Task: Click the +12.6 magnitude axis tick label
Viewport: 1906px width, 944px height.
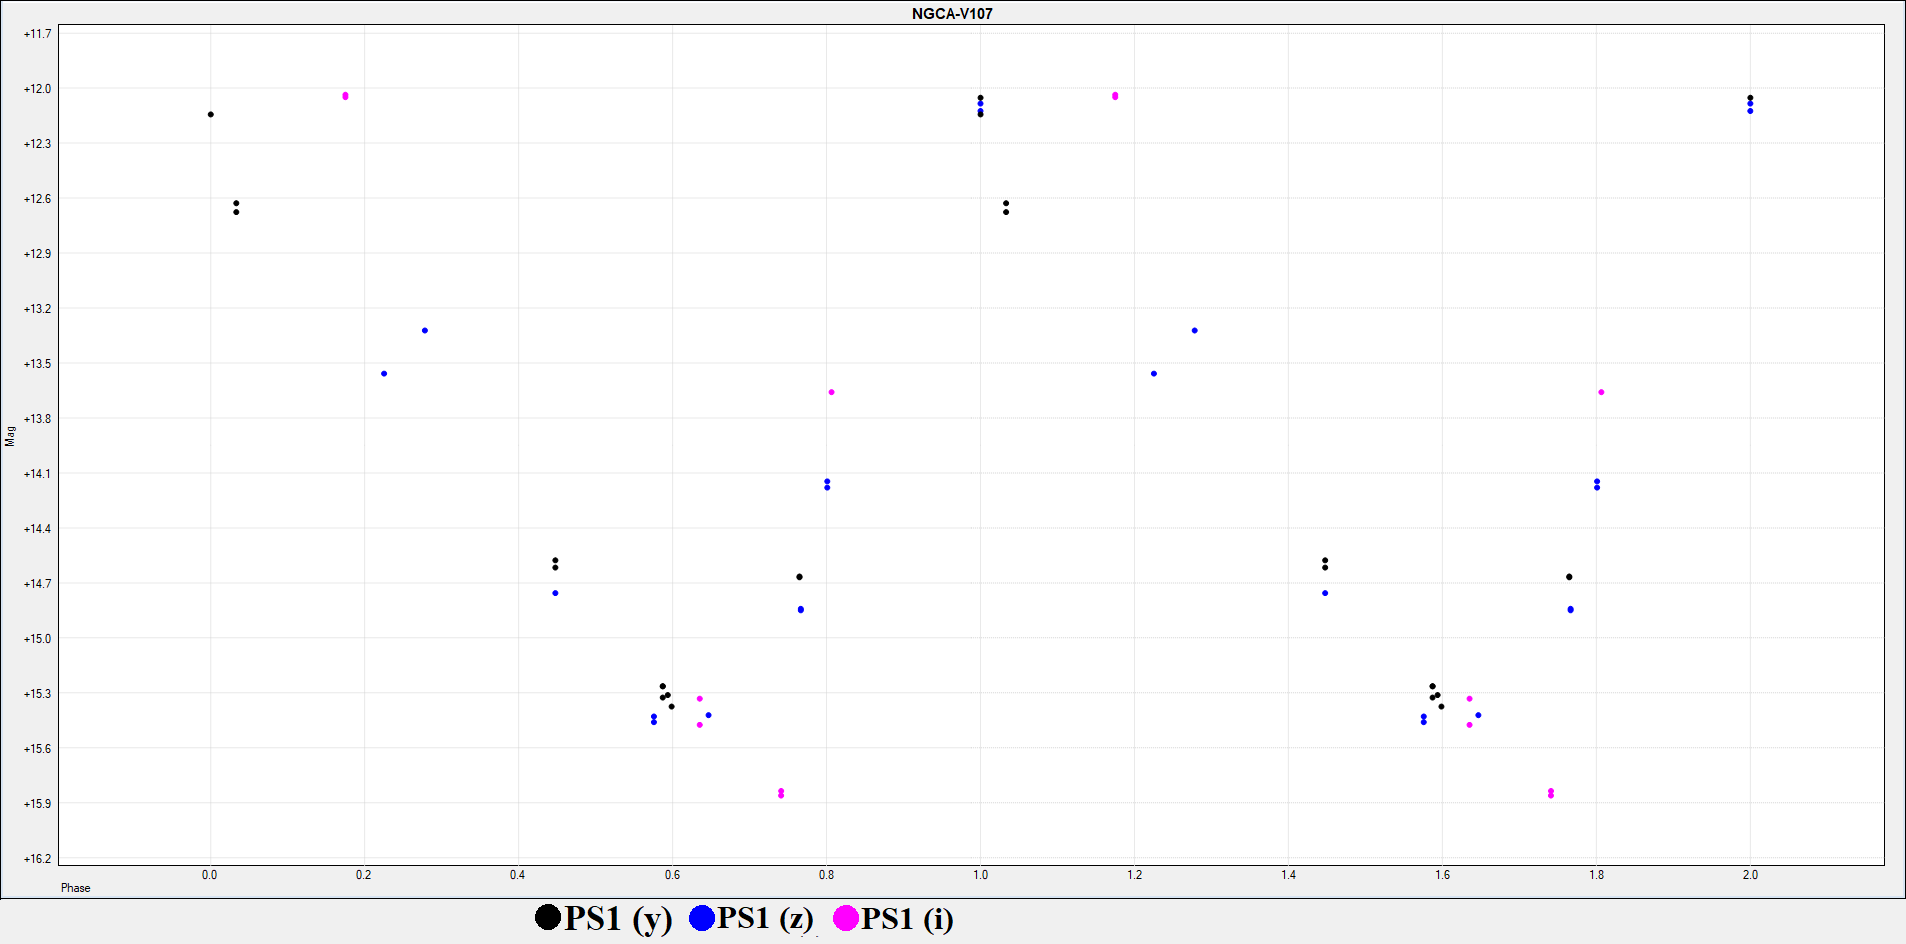Action: tap(37, 199)
